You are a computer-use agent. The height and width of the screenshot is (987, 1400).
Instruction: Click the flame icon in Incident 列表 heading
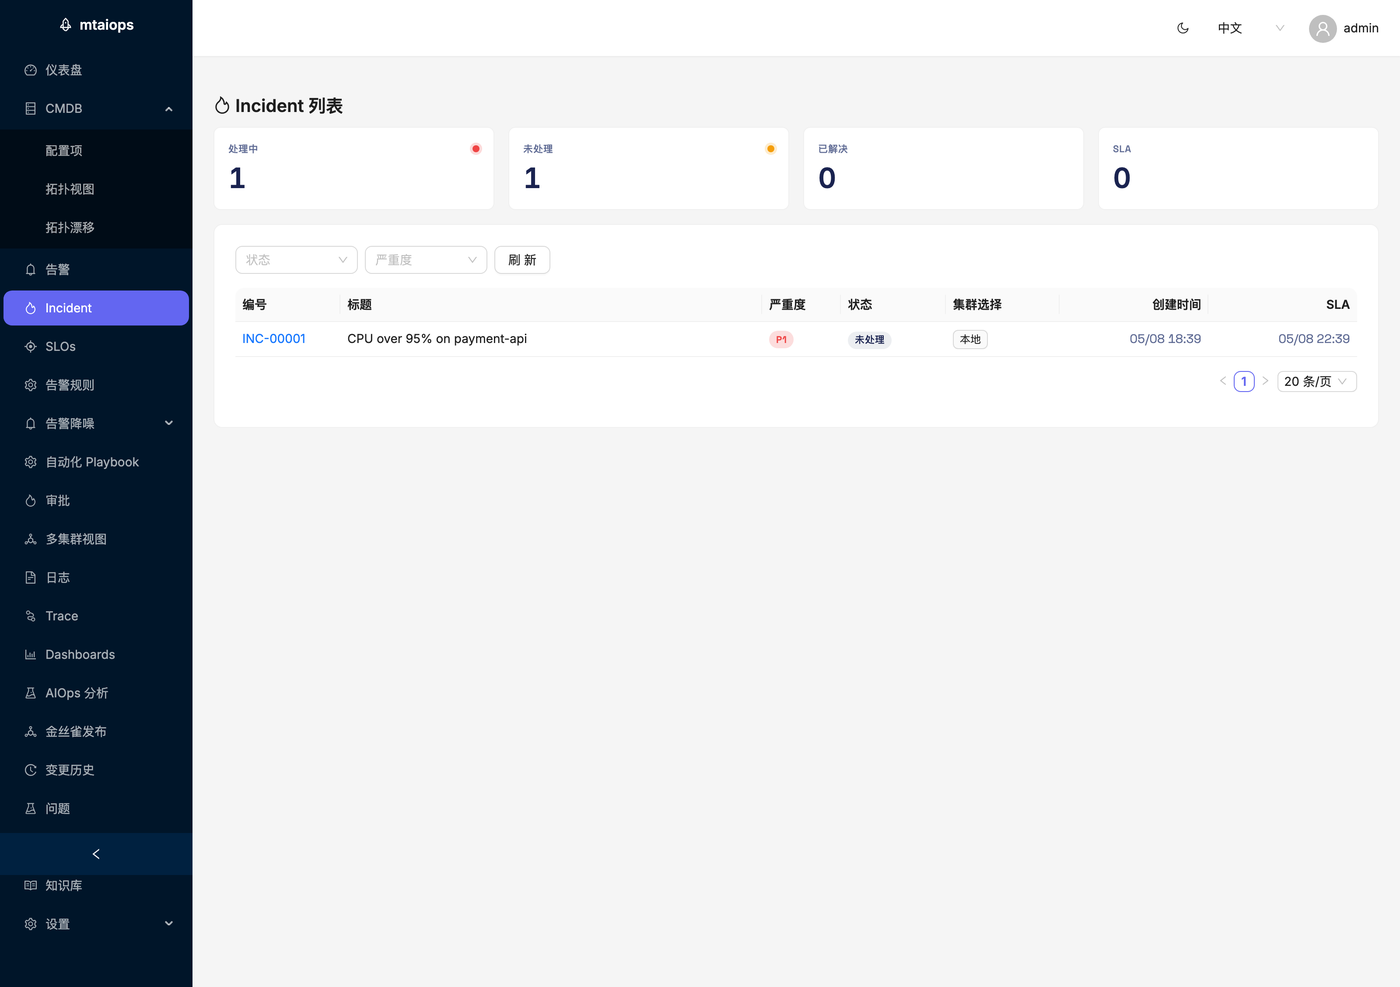click(222, 106)
